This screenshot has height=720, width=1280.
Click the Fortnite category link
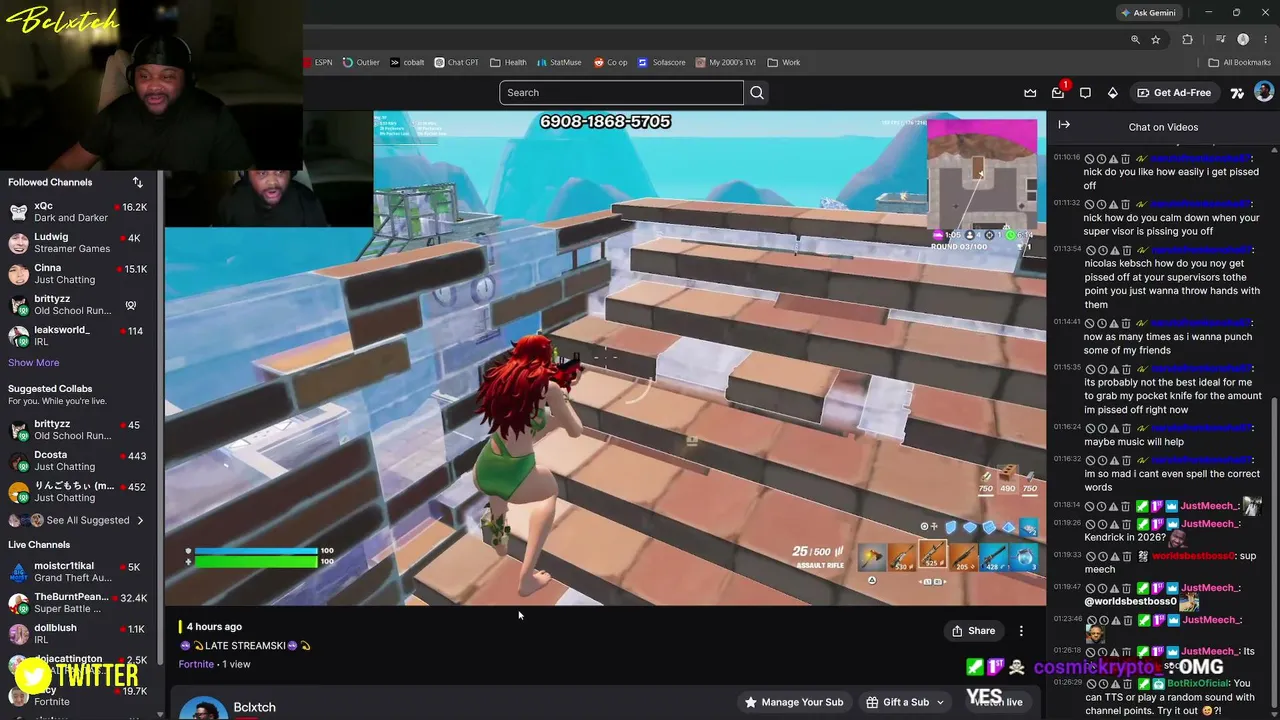click(196, 664)
